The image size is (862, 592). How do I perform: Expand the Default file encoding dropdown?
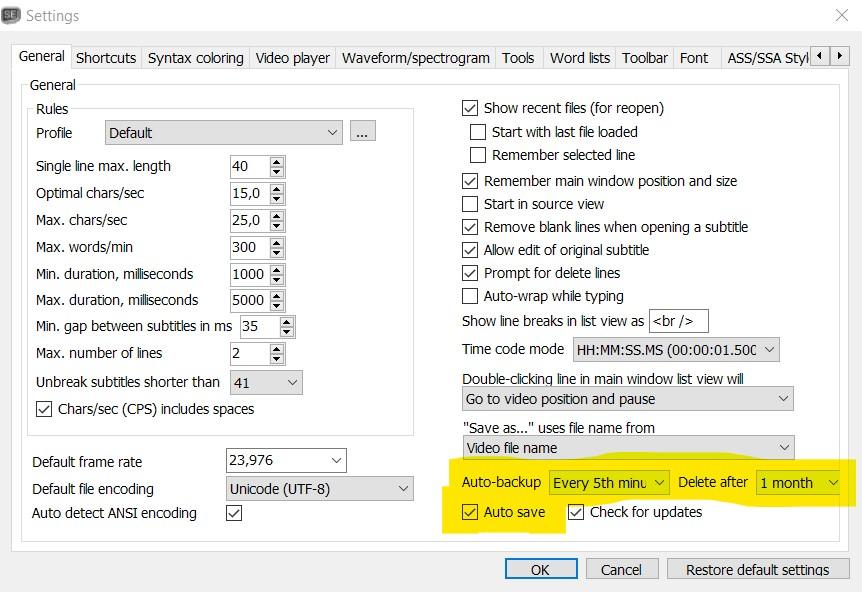click(402, 489)
